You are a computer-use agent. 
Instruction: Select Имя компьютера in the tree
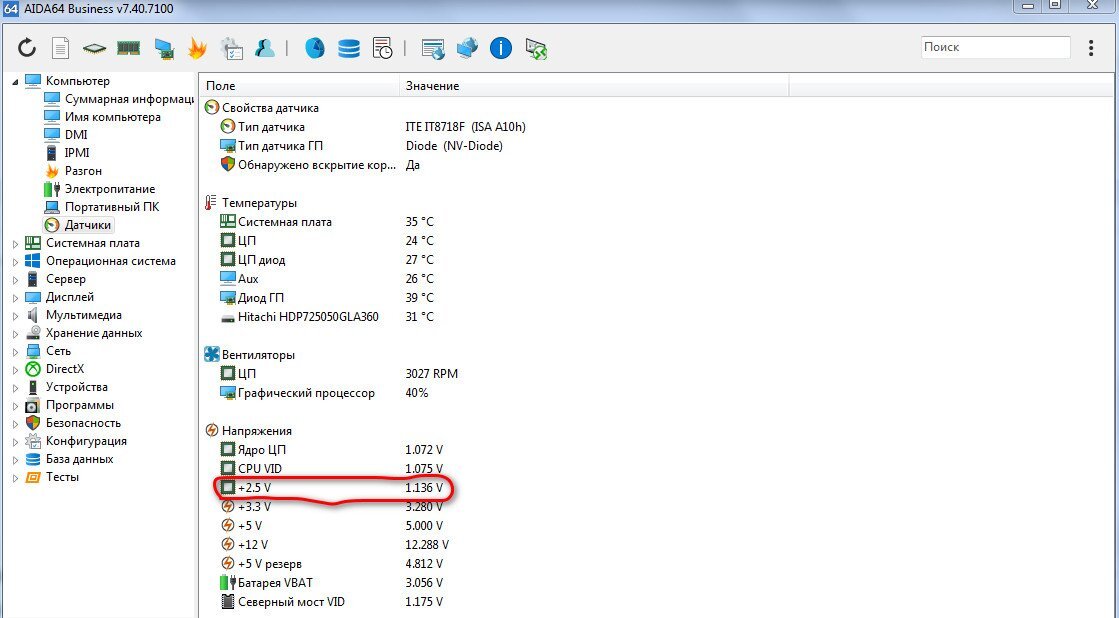(102, 116)
